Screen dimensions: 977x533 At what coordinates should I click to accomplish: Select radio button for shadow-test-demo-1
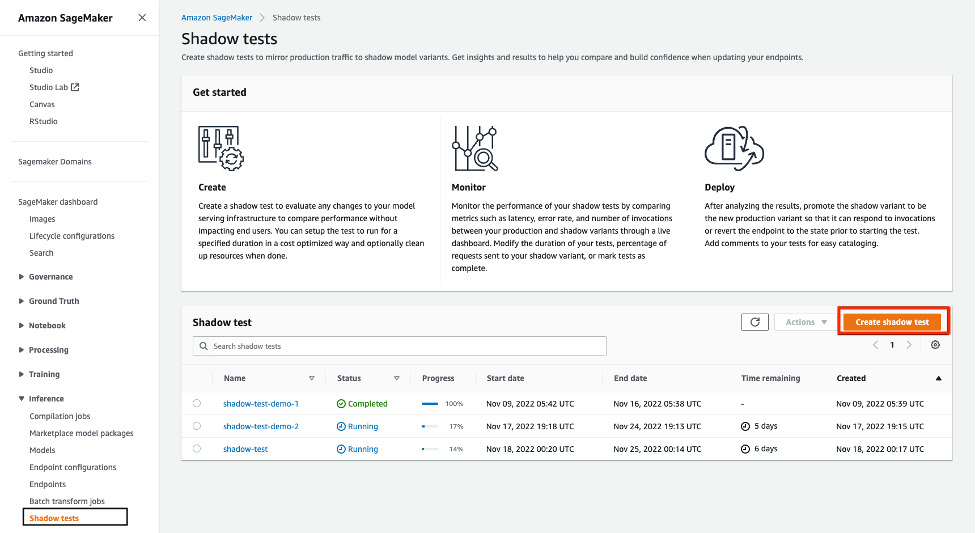pos(197,403)
